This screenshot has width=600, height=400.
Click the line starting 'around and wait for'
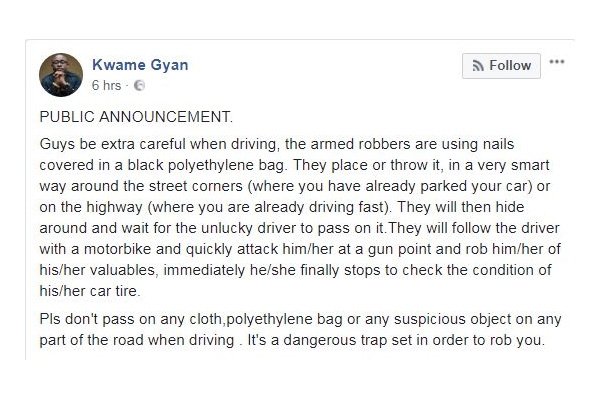click(300, 228)
